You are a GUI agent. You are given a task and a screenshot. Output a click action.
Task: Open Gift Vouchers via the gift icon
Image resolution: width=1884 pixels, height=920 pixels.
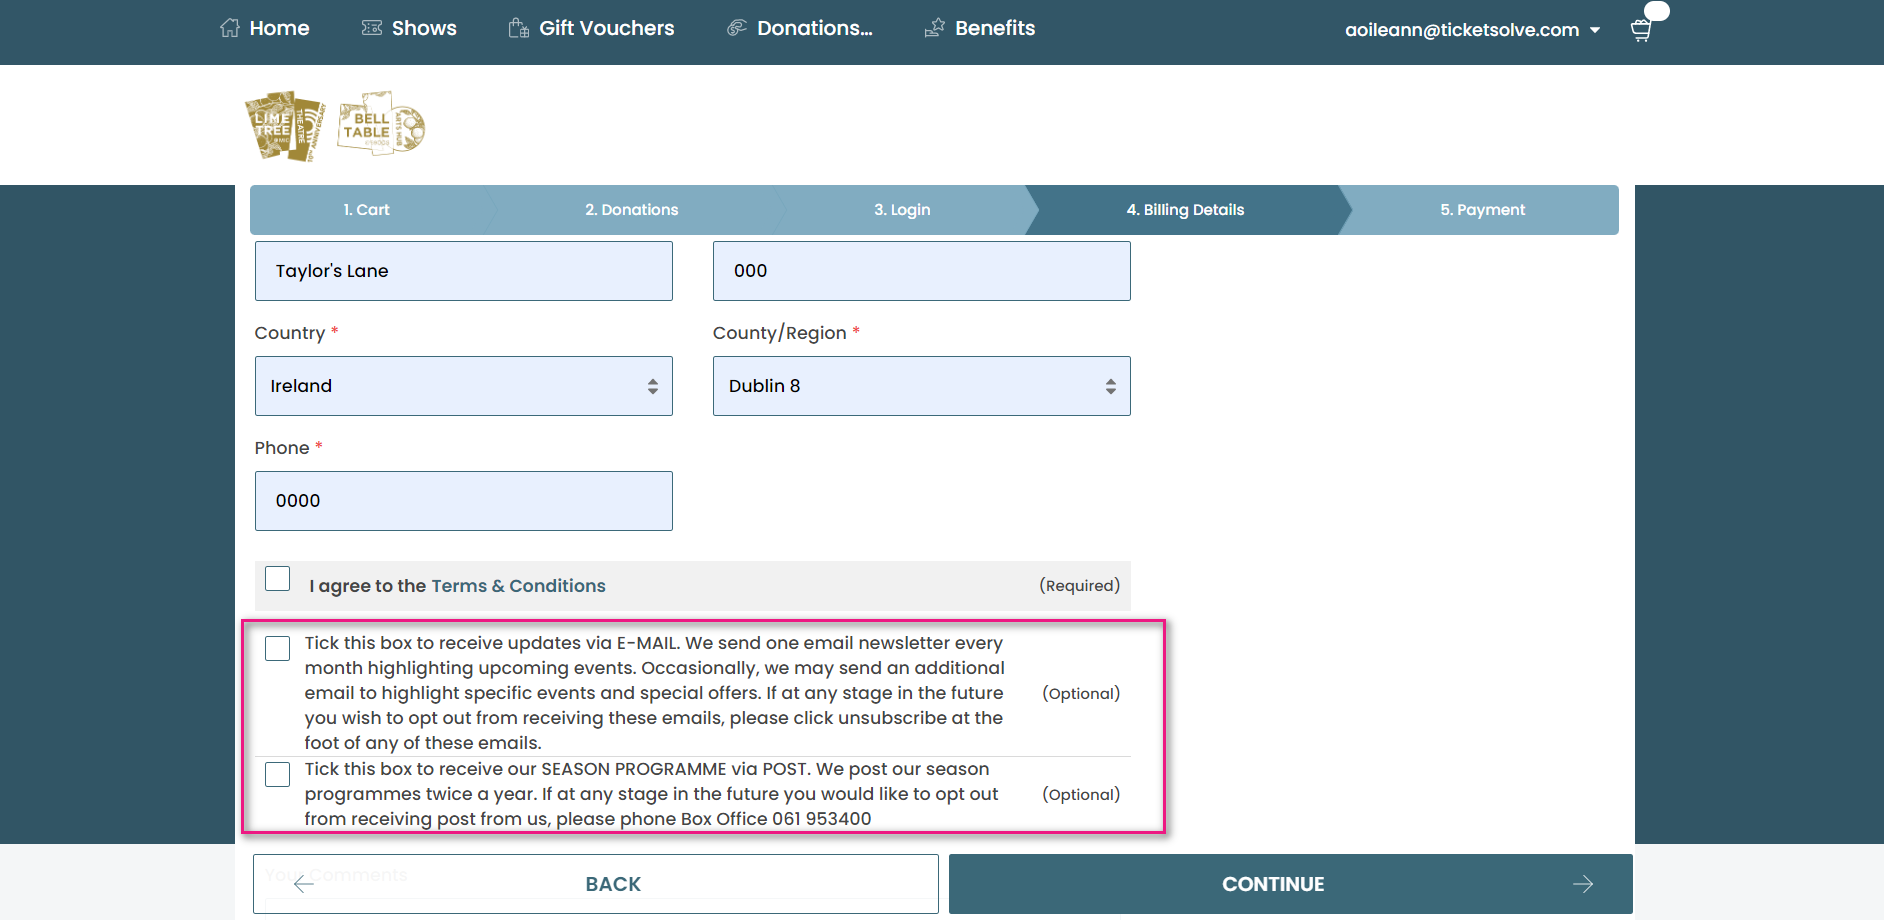[x=517, y=27]
